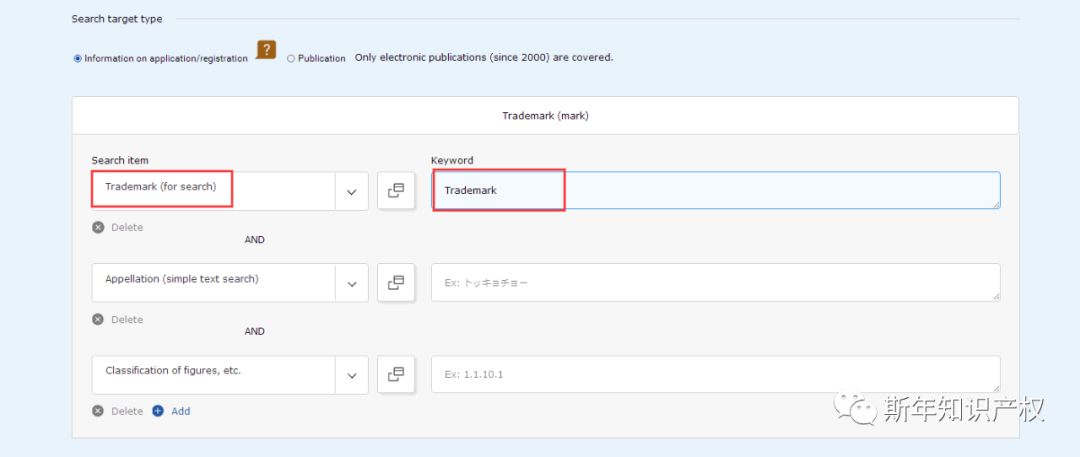Select the Publication radio button
1080x457 pixels.
[x=291, y=59]
